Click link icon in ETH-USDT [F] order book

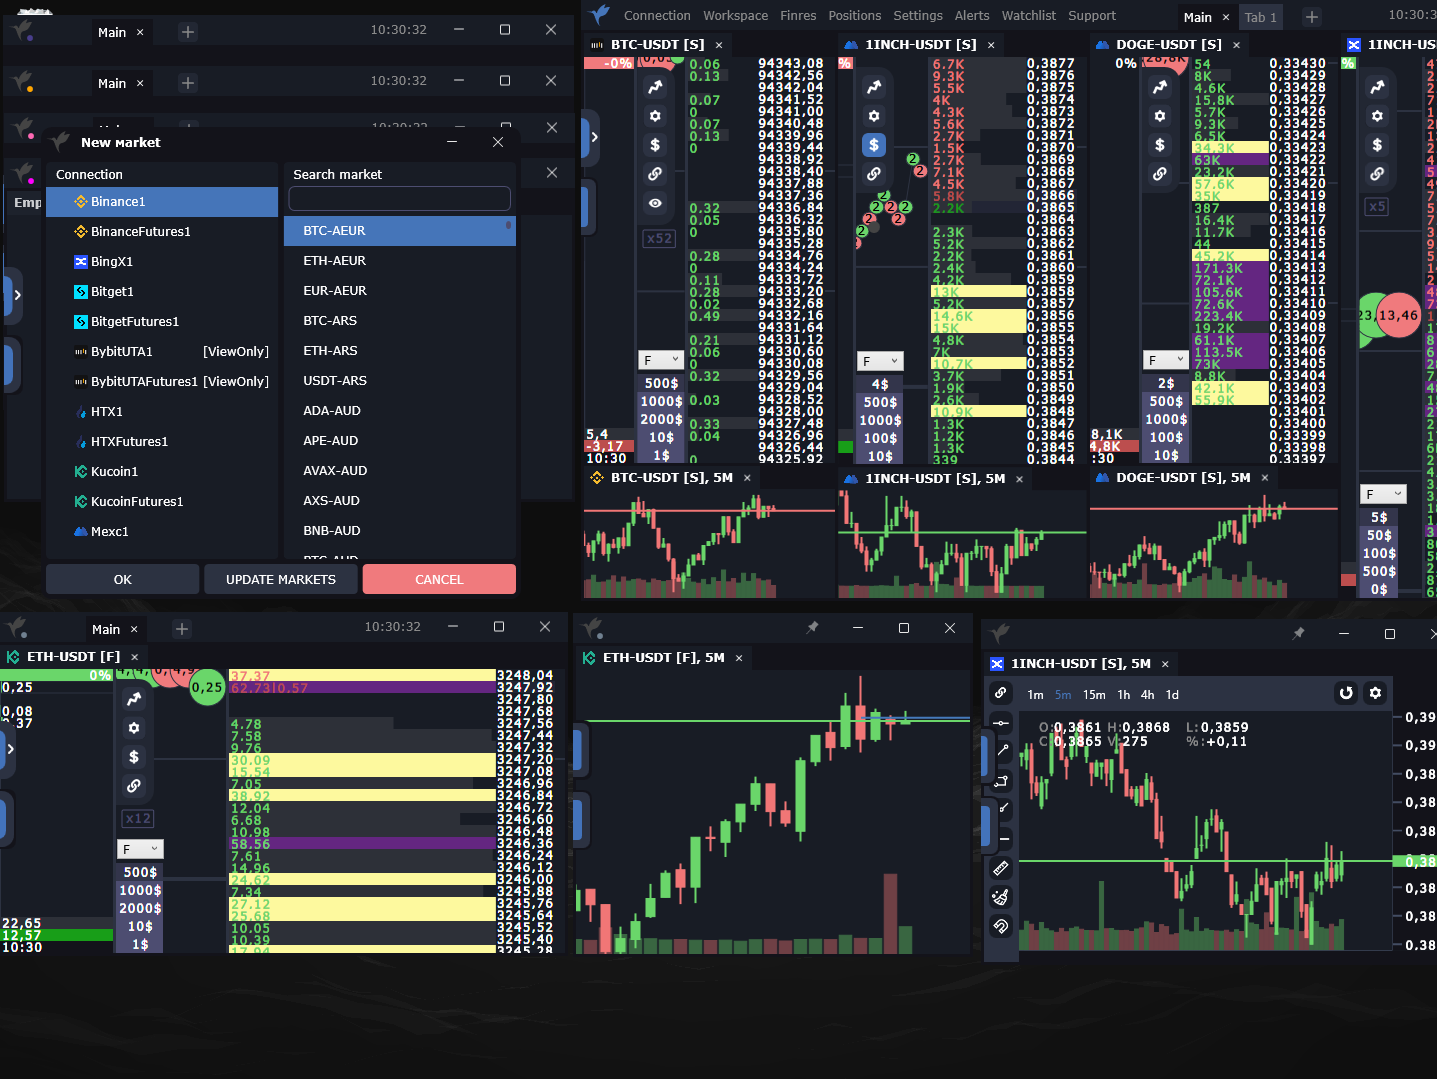click(134, 786)
